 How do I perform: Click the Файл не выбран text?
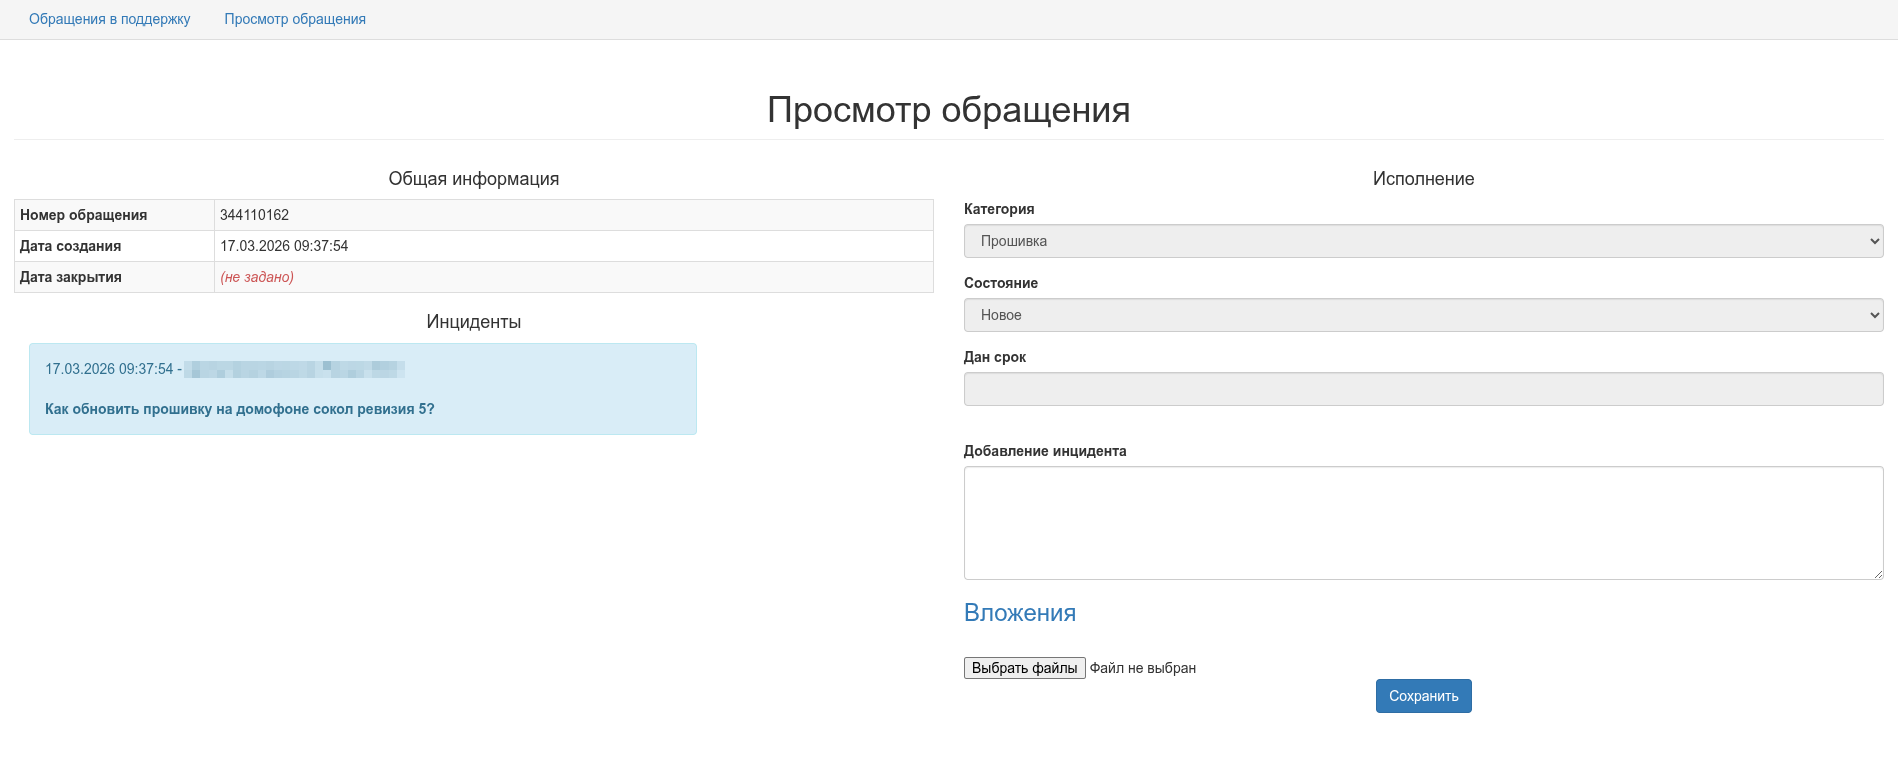pos(1143,668)
